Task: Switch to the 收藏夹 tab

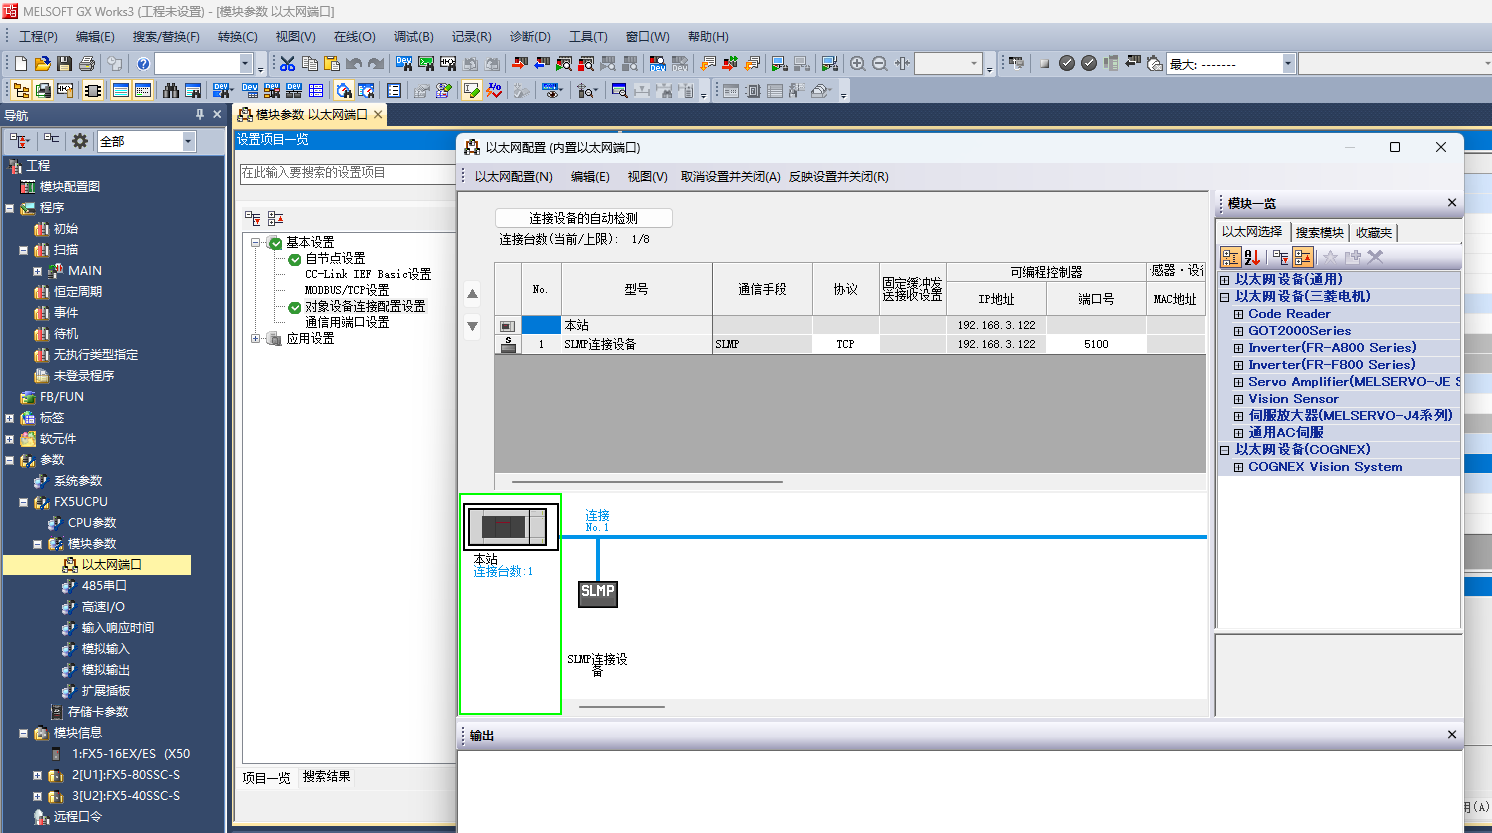Action: pos(1373,233)
